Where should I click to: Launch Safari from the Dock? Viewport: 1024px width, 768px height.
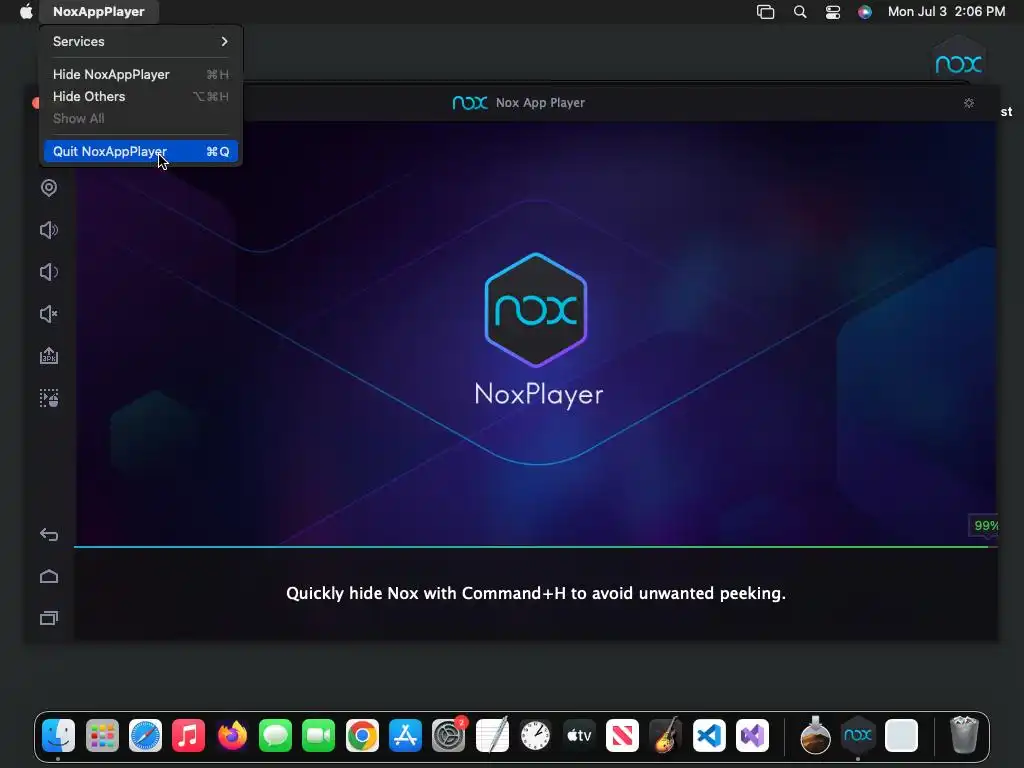[x=145, y=735]
